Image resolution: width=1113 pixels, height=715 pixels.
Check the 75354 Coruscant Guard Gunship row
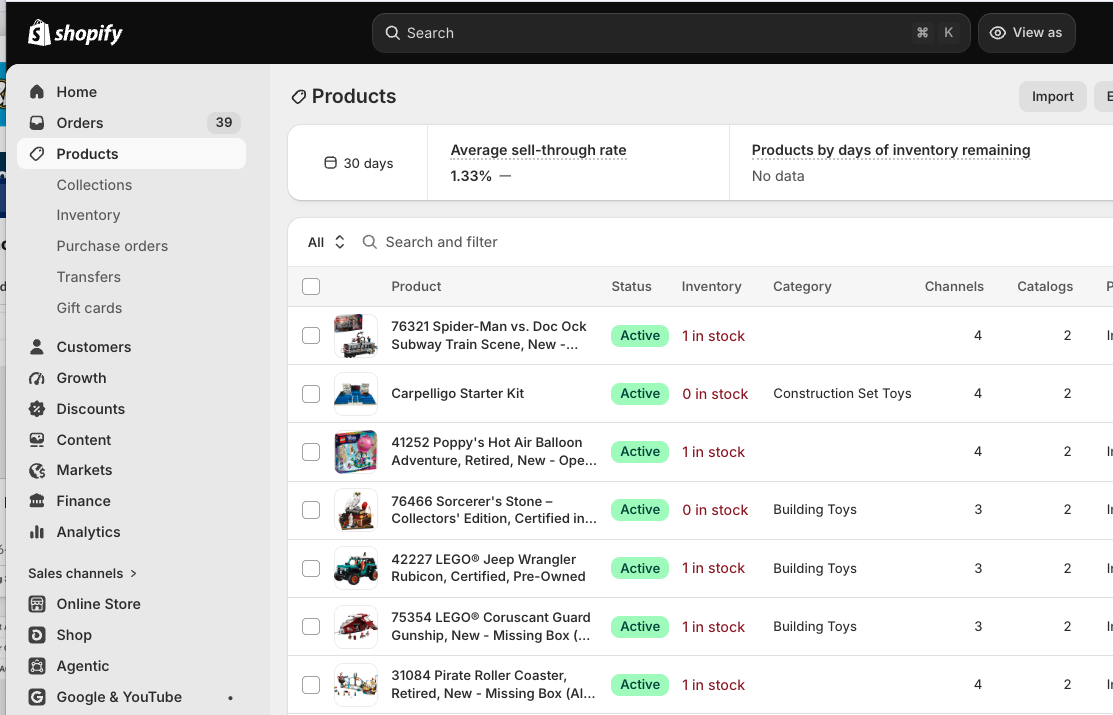coord(311,626)
